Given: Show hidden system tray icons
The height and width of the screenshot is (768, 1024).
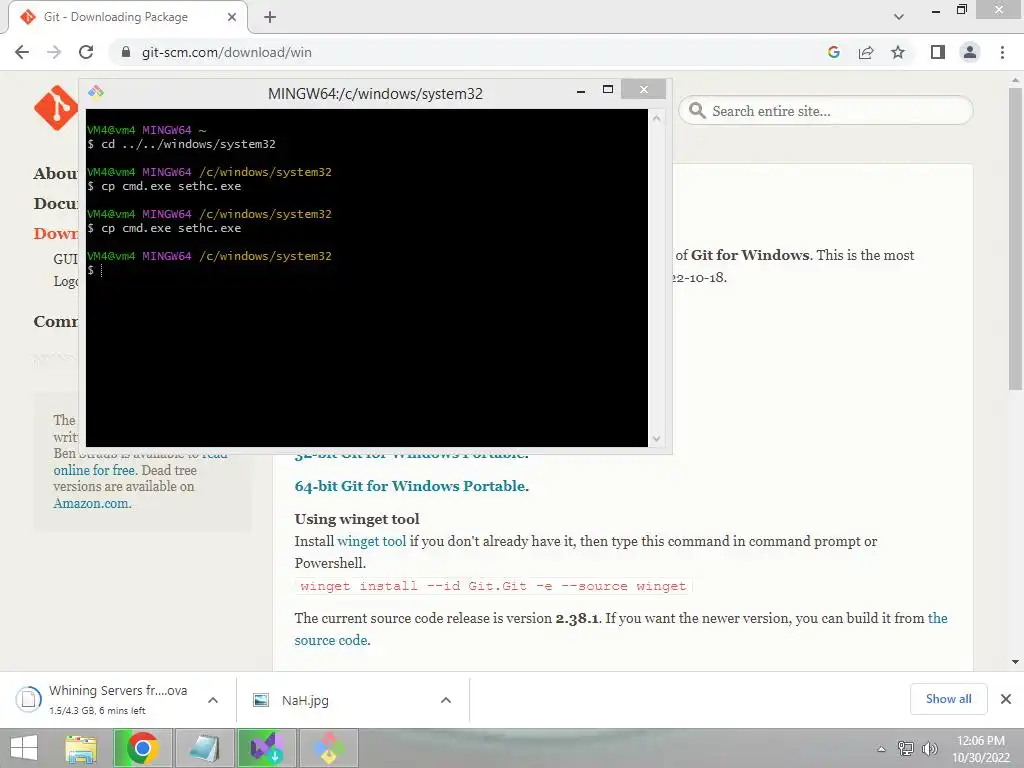Looking at the screenshot, I should [x=881, y=749].
